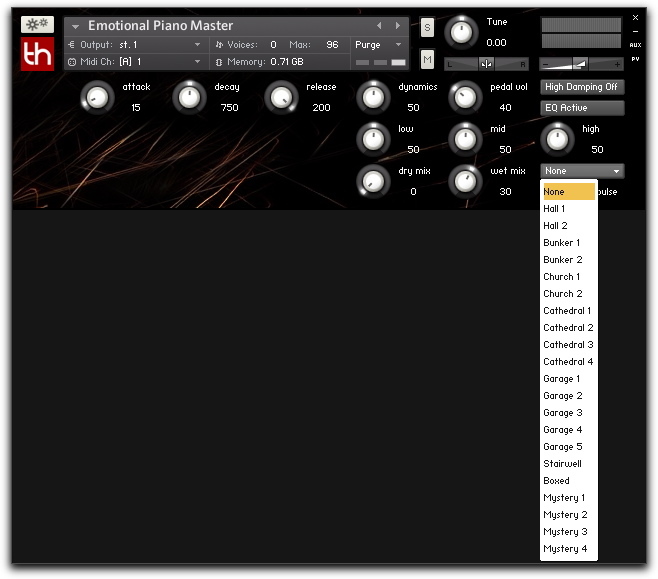658x579 pixels.
Task: Choose Cathedral 1 impulse
Action: [x=569, y=310]
